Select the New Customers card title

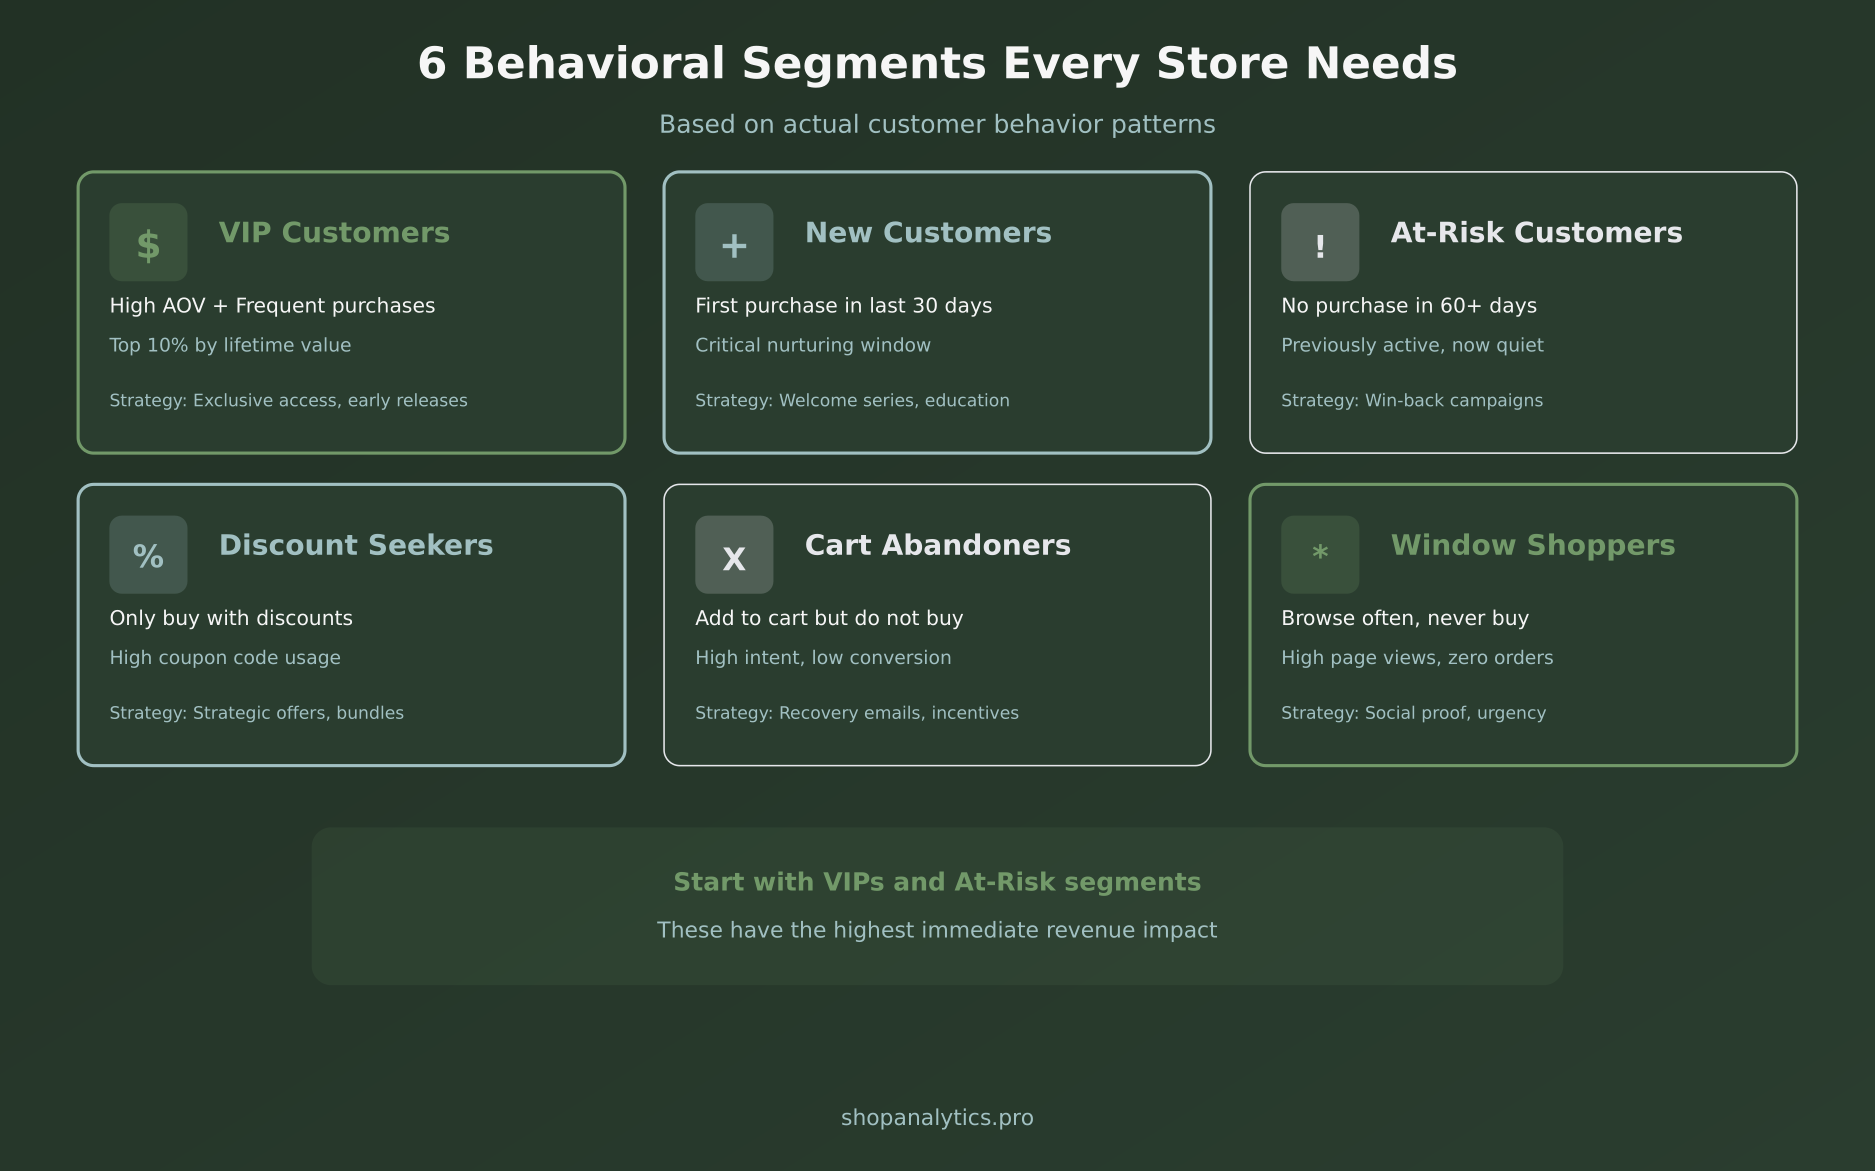tap(928, 233)
